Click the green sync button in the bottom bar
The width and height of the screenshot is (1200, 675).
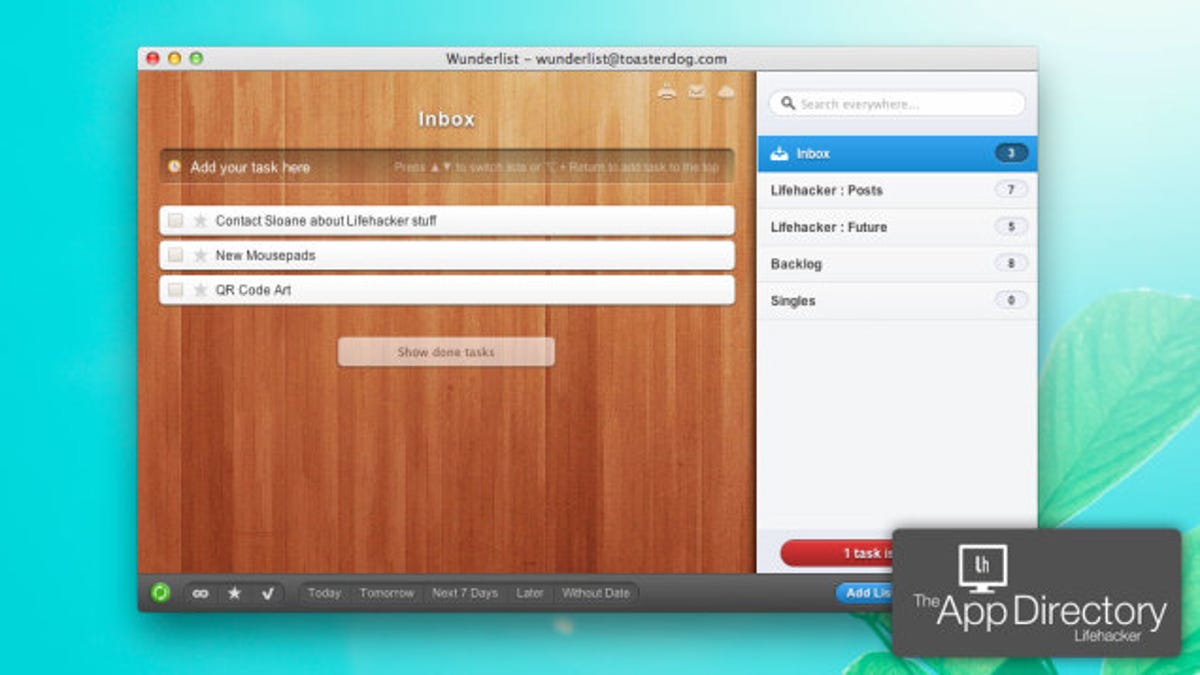[x=161, y=593]
